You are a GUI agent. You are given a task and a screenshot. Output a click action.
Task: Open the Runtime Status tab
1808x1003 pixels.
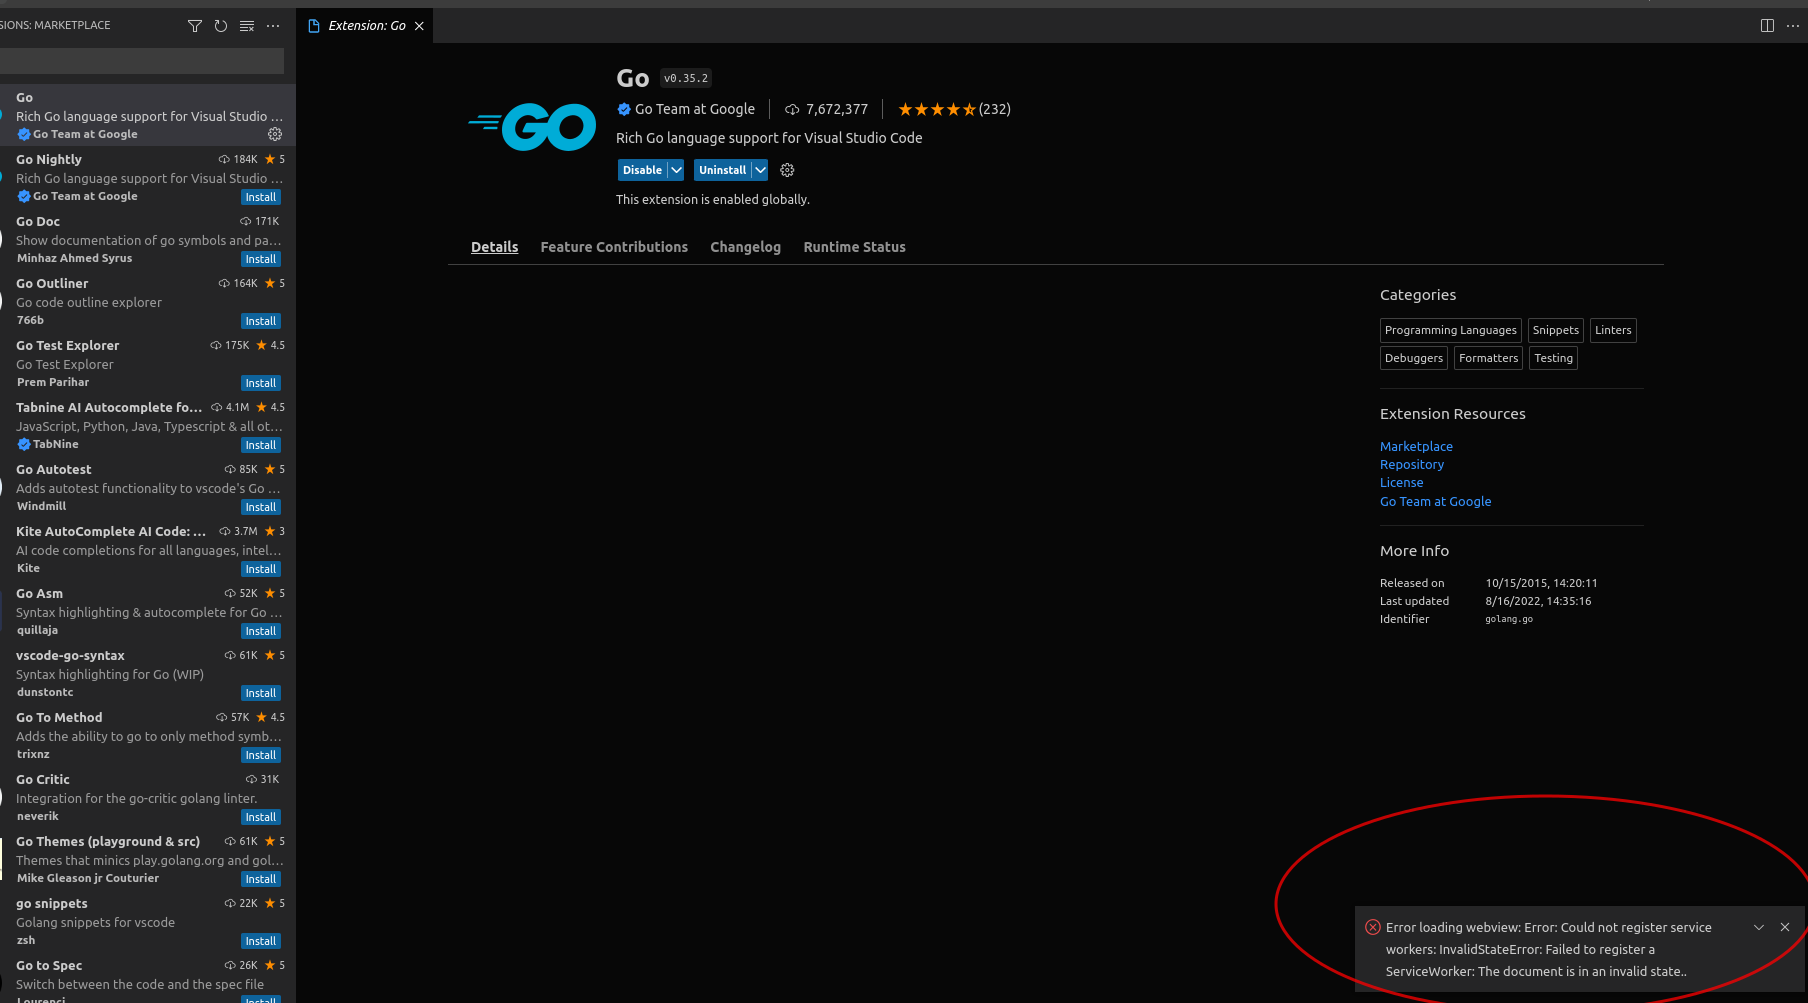[x=854, y=247]
